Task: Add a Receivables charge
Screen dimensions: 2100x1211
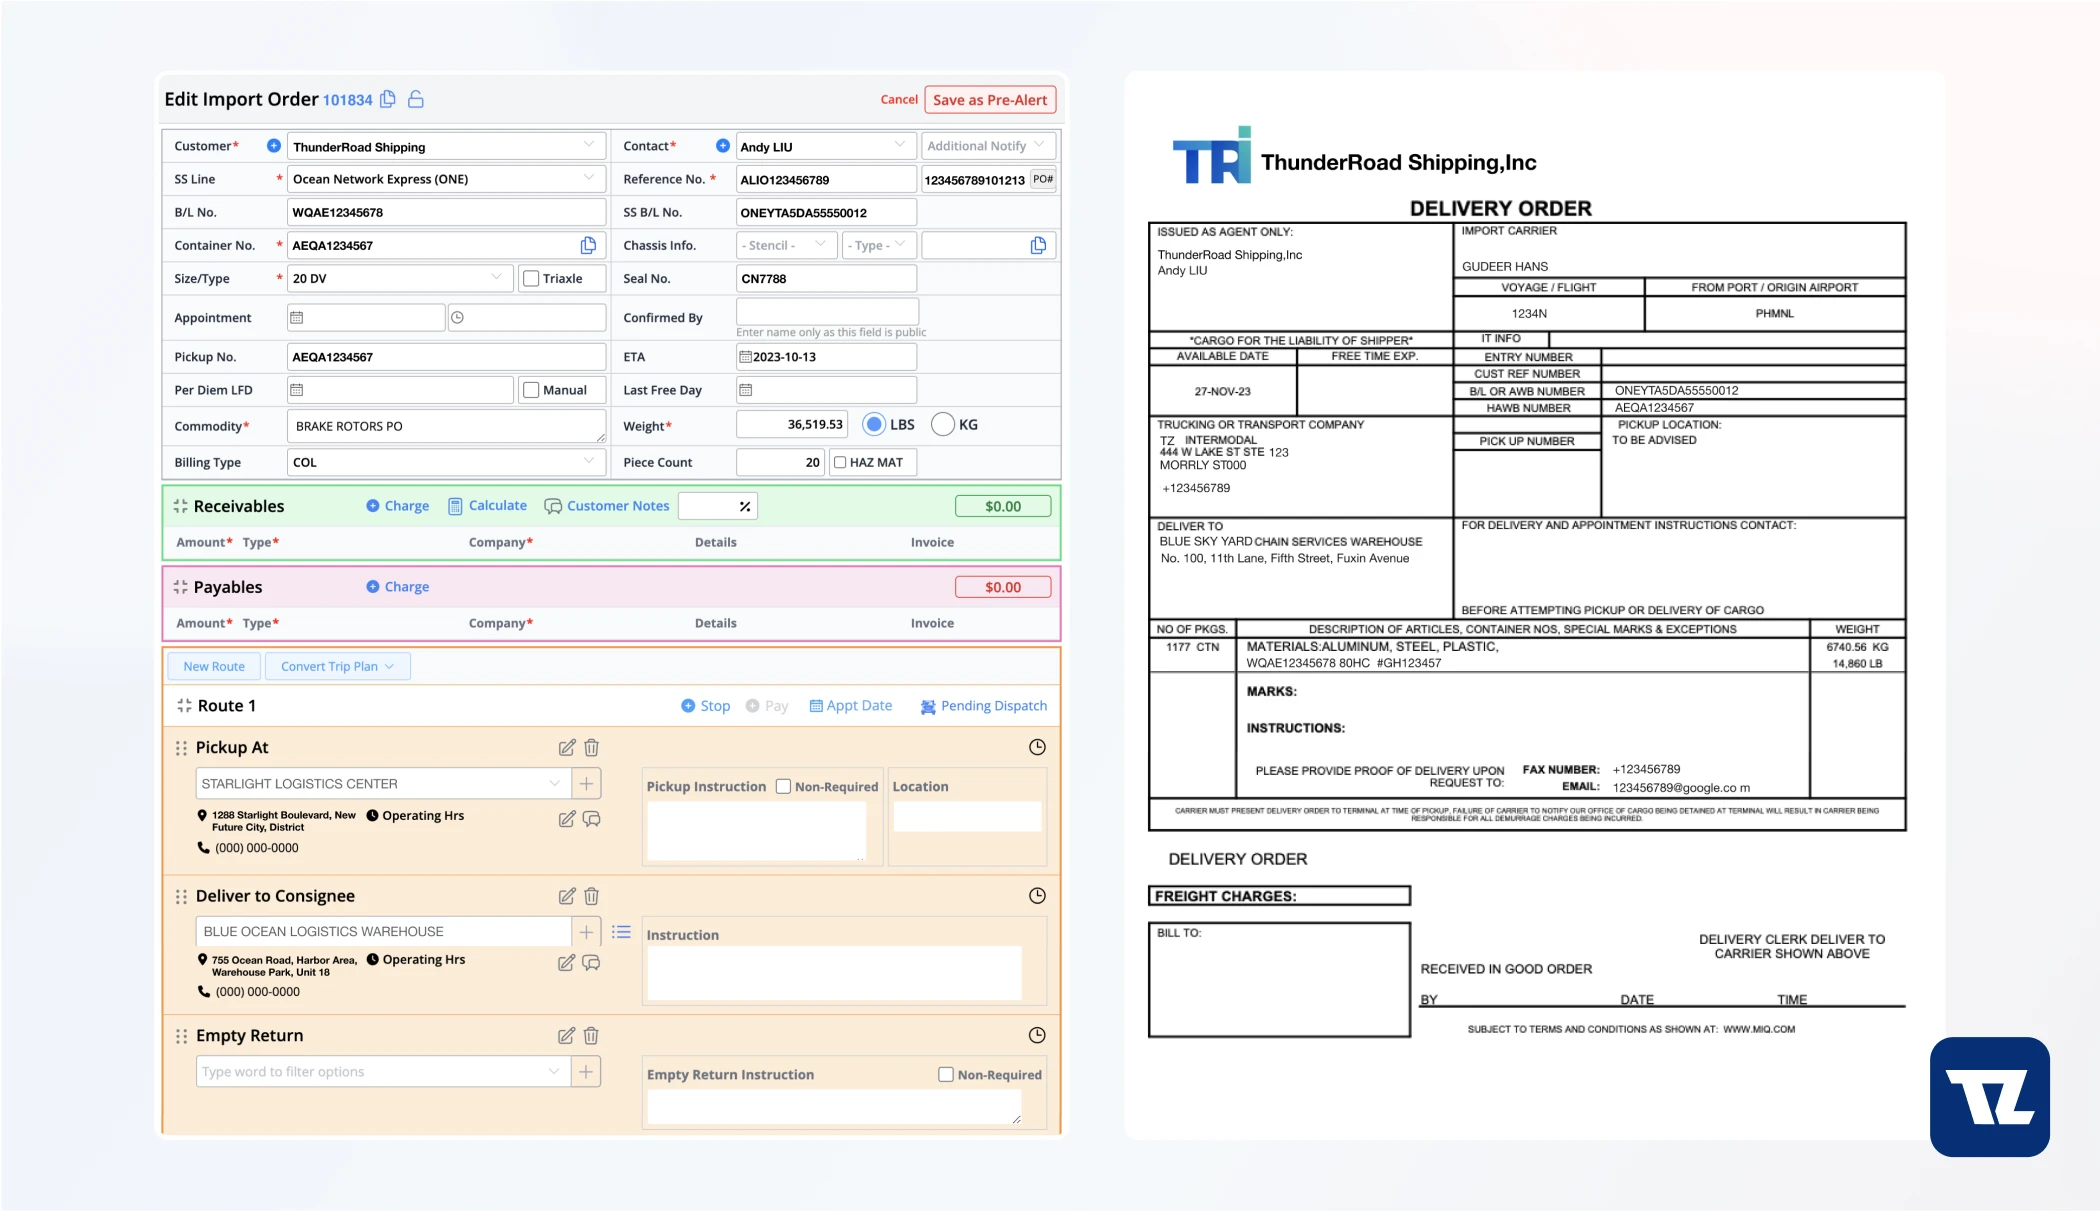Action: [397, 506]
